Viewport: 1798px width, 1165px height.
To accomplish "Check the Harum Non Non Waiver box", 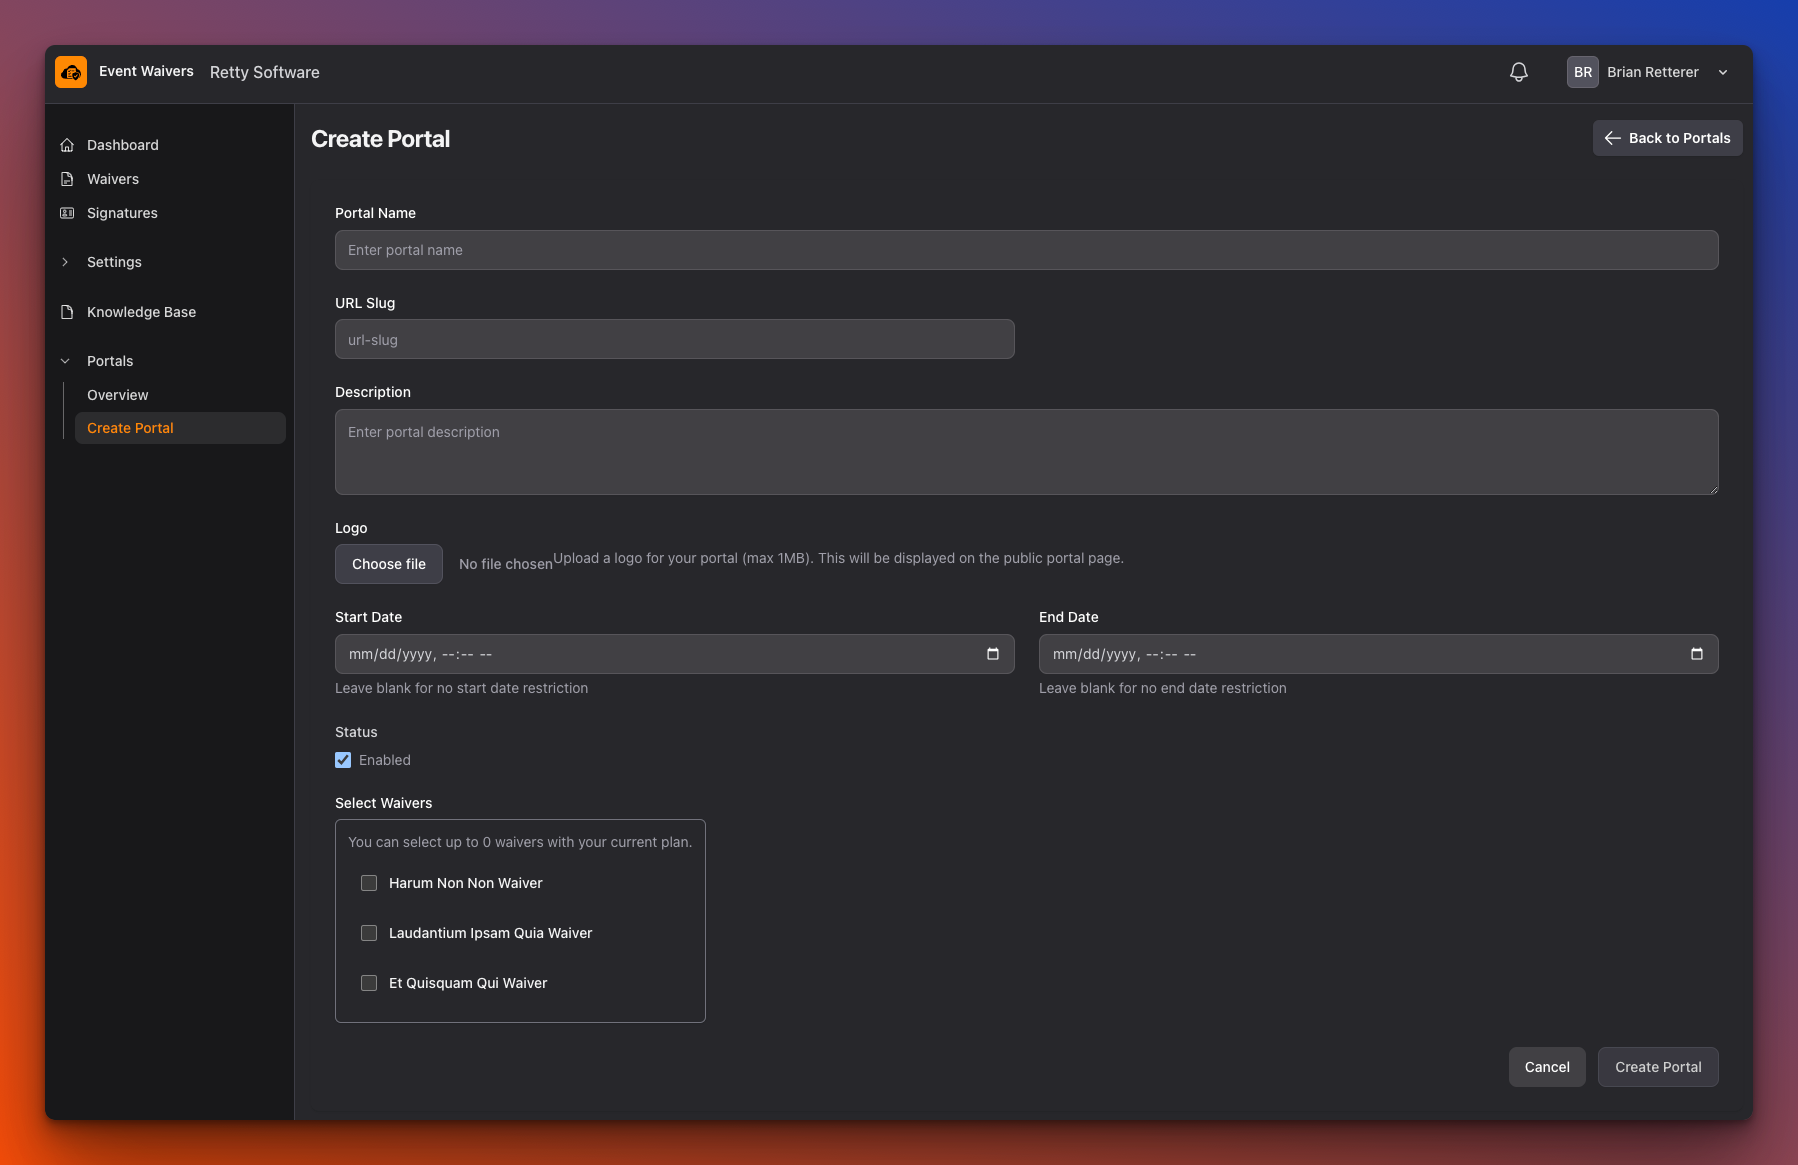I will pos(369,883).
